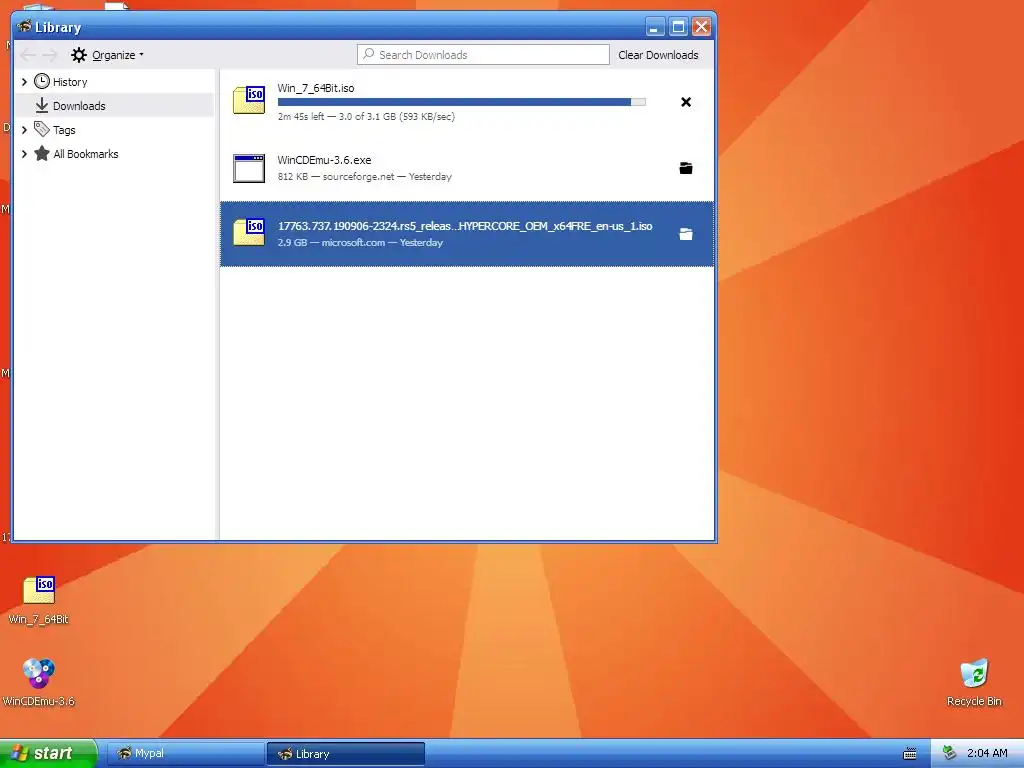Expand the Tags tree node
This screenshot has width=1024, height=768.
tap(24, 130)
